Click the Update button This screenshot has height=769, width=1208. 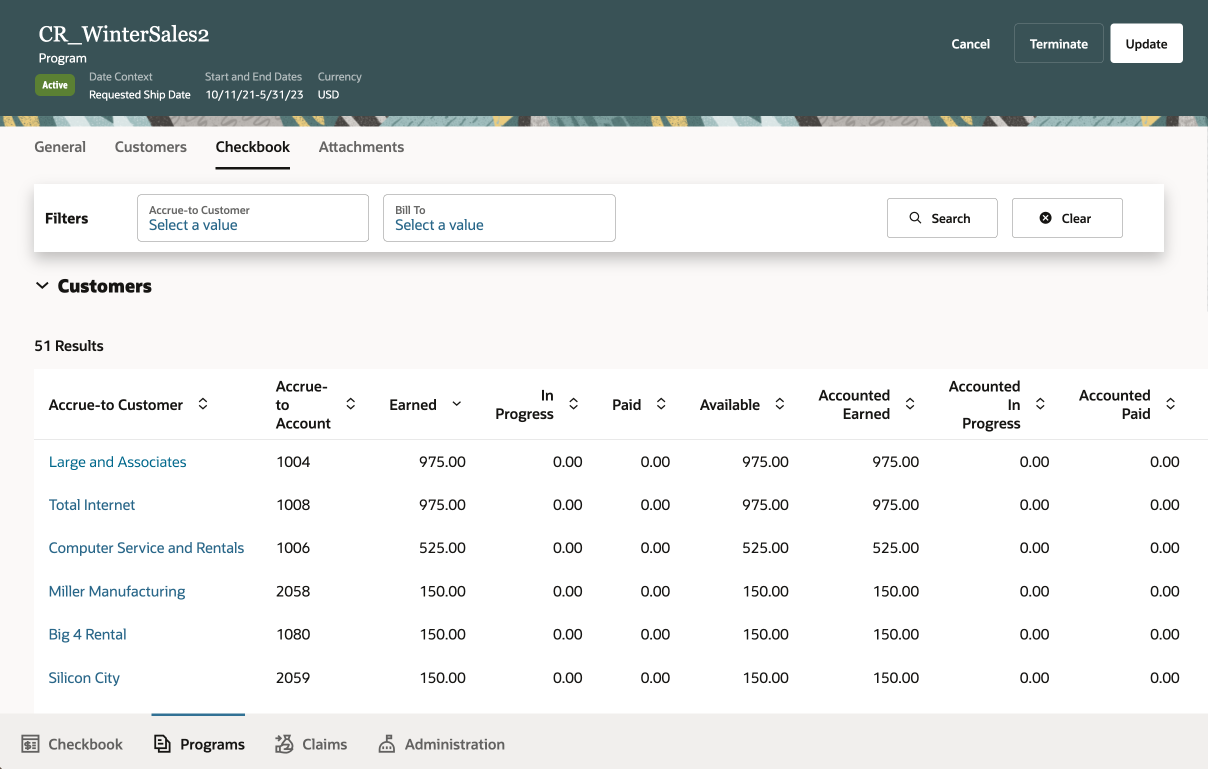pyautogui.click(x=1146, y=43)
